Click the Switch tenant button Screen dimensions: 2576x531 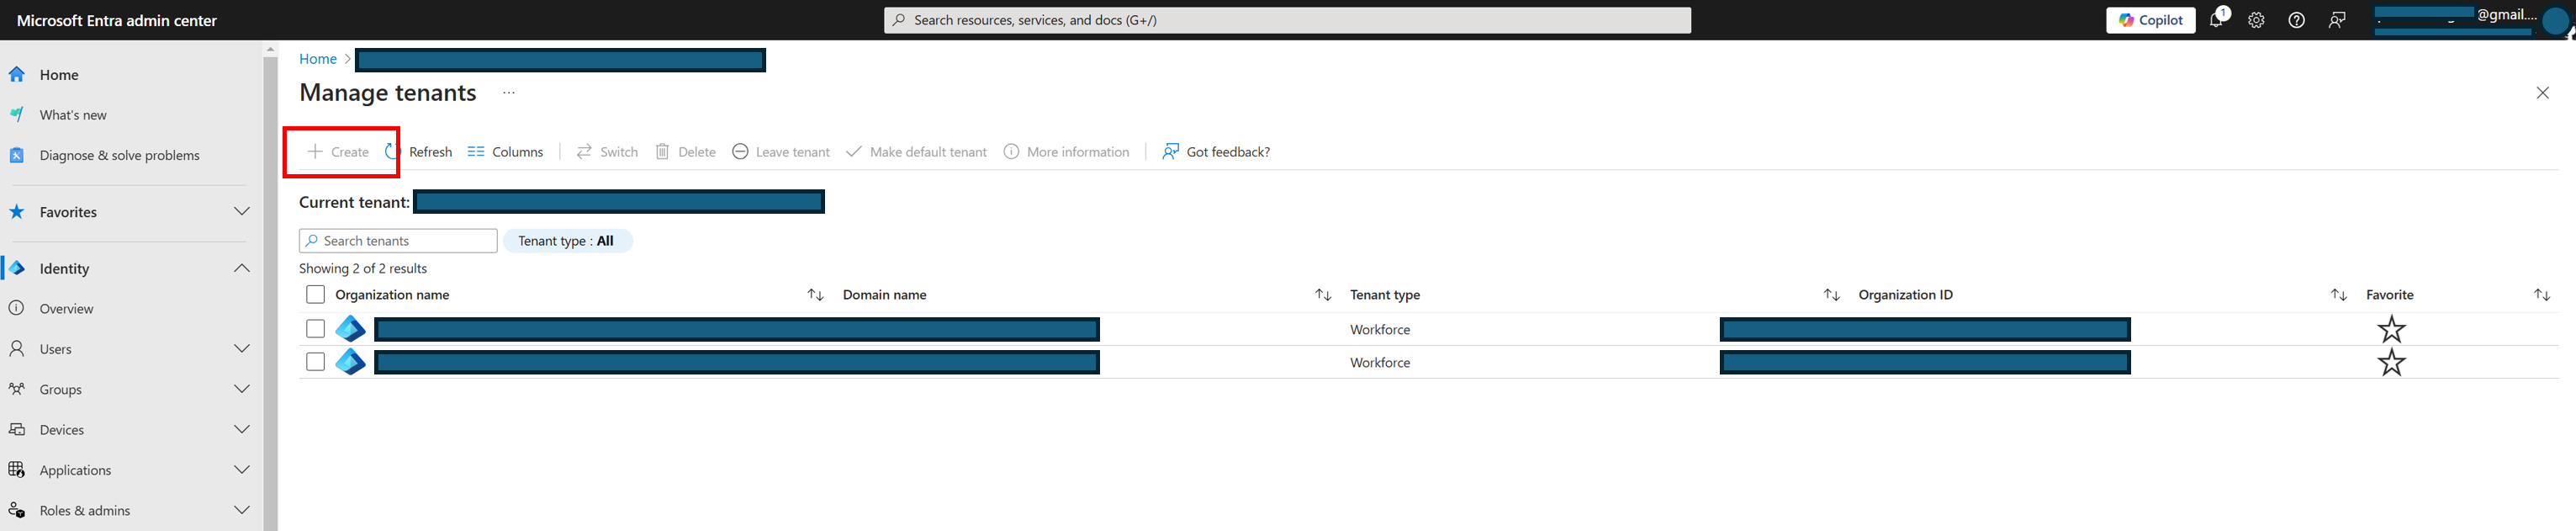pyautogui.click(x=607, y=151)
